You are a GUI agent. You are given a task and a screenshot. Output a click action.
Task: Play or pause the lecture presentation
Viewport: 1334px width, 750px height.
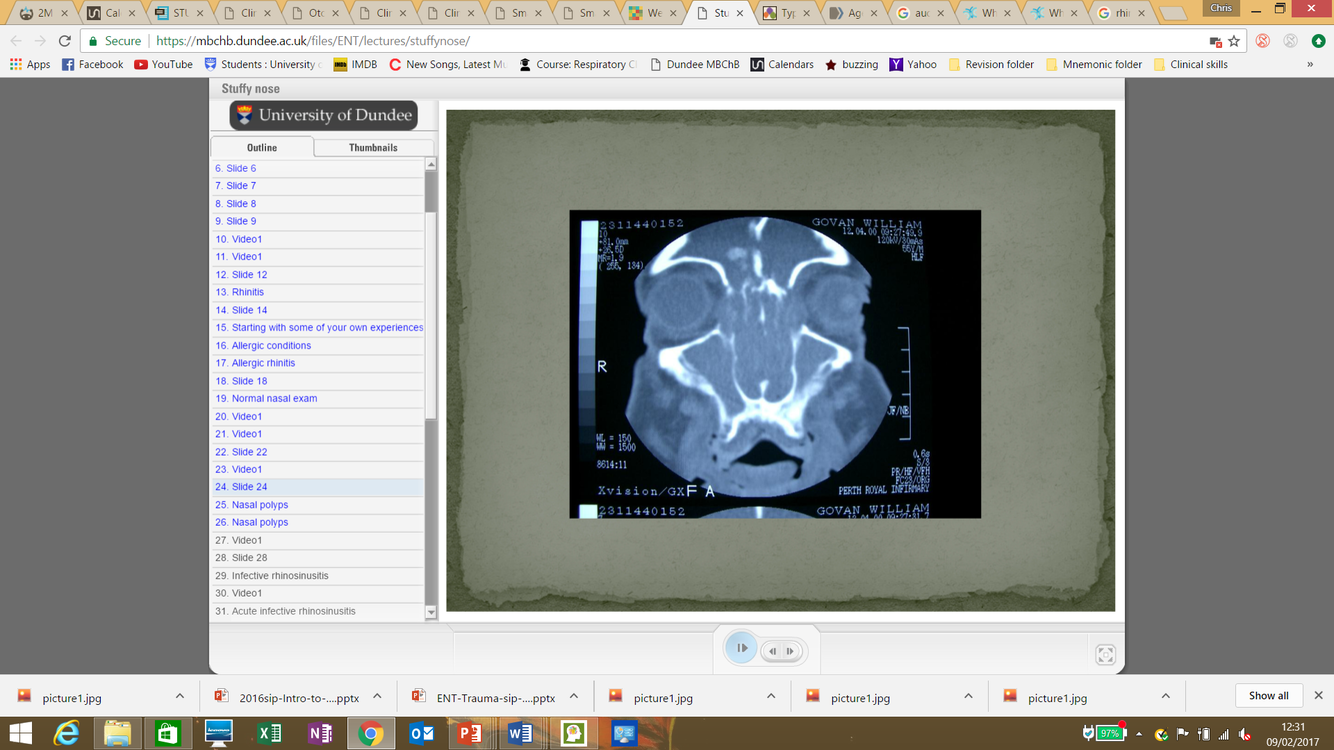741,648
